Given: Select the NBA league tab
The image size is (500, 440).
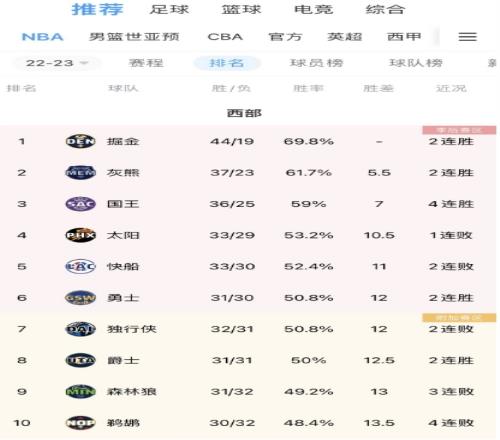Looking at the screenshot, I should 43,37.
